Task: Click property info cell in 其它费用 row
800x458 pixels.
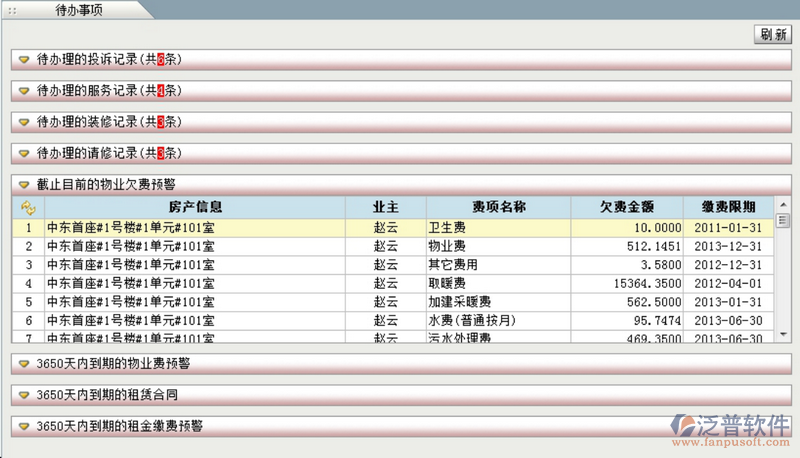Action: 195,265
